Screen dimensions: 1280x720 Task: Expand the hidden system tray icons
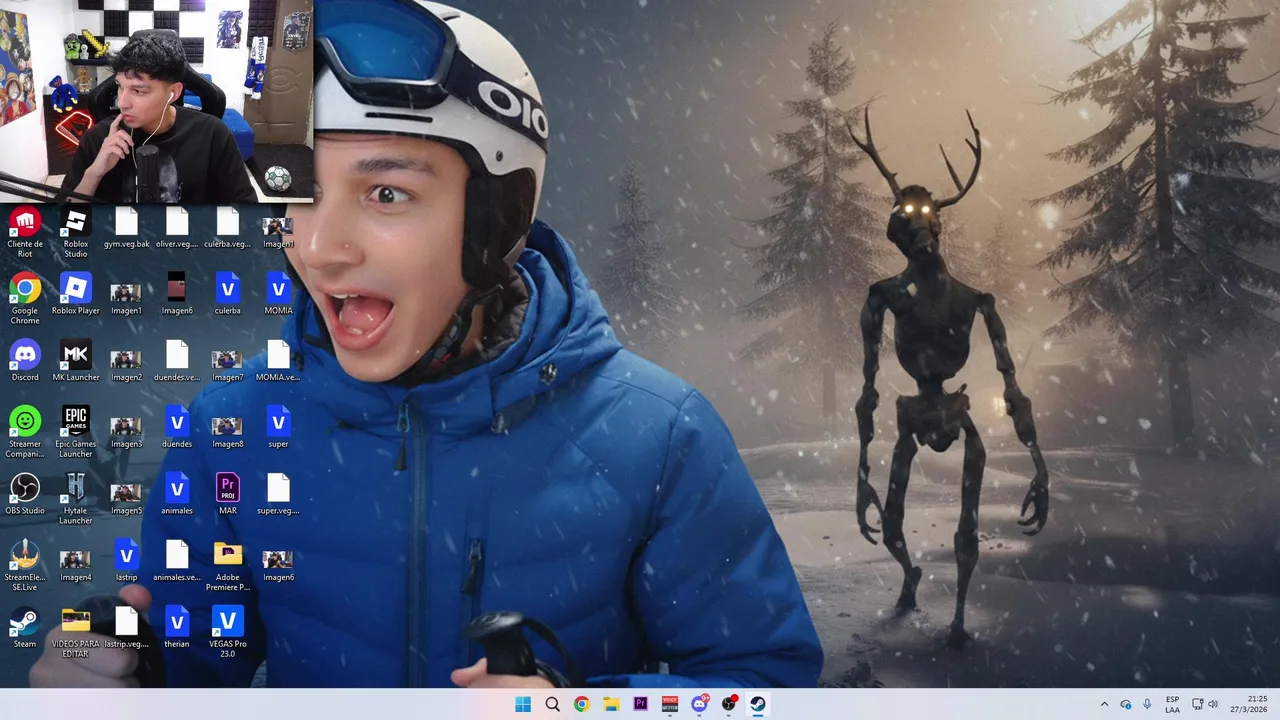tap(1104, 704)
